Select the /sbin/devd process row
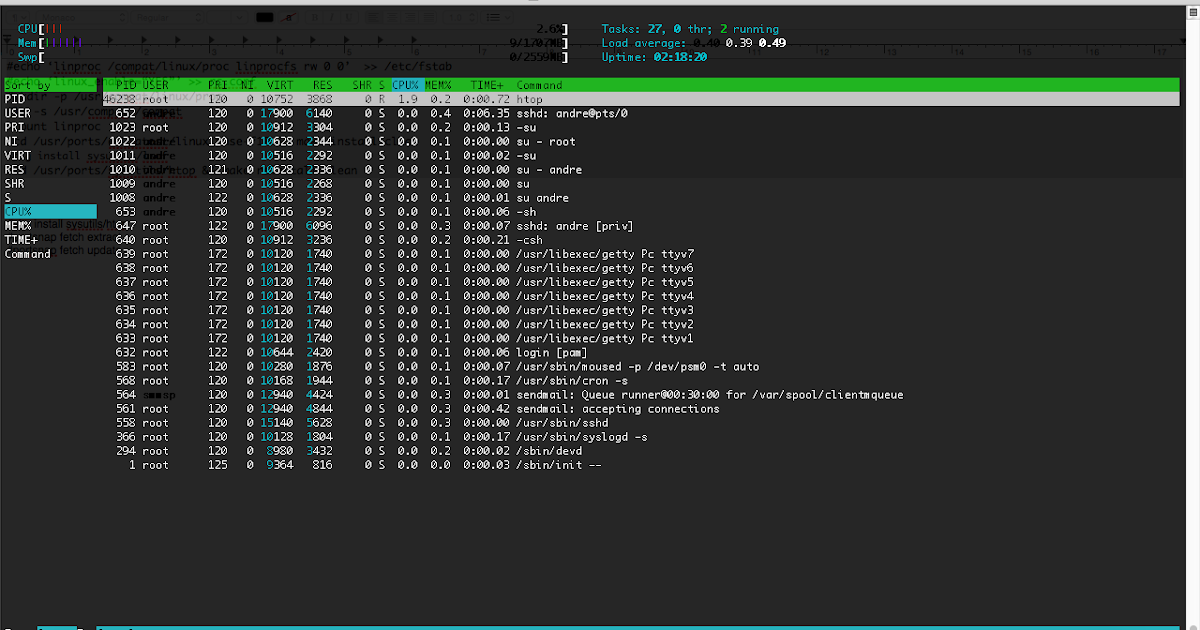 pyautogui.click(x=640, y=451)
